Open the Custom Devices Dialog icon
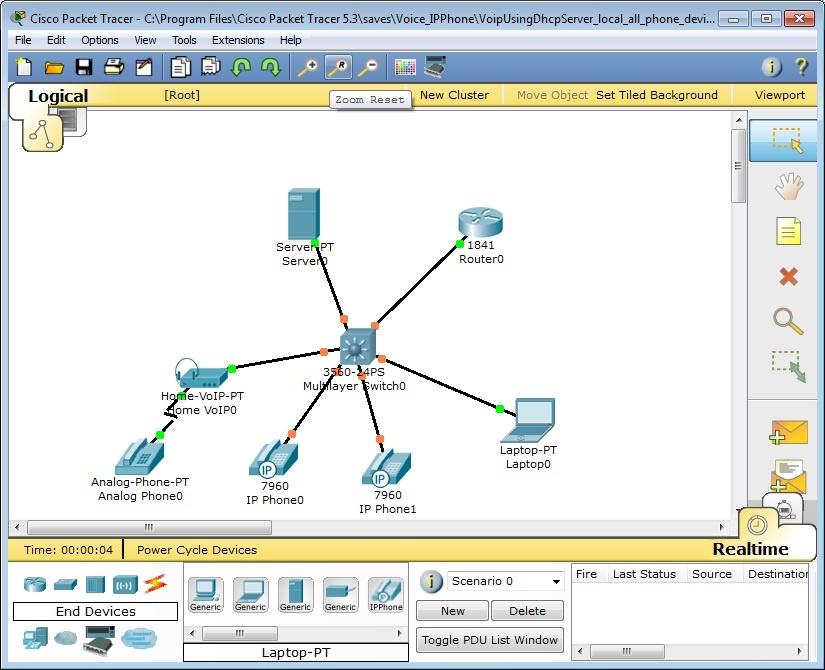Viewport: 825px width, 670px height. 435,67
